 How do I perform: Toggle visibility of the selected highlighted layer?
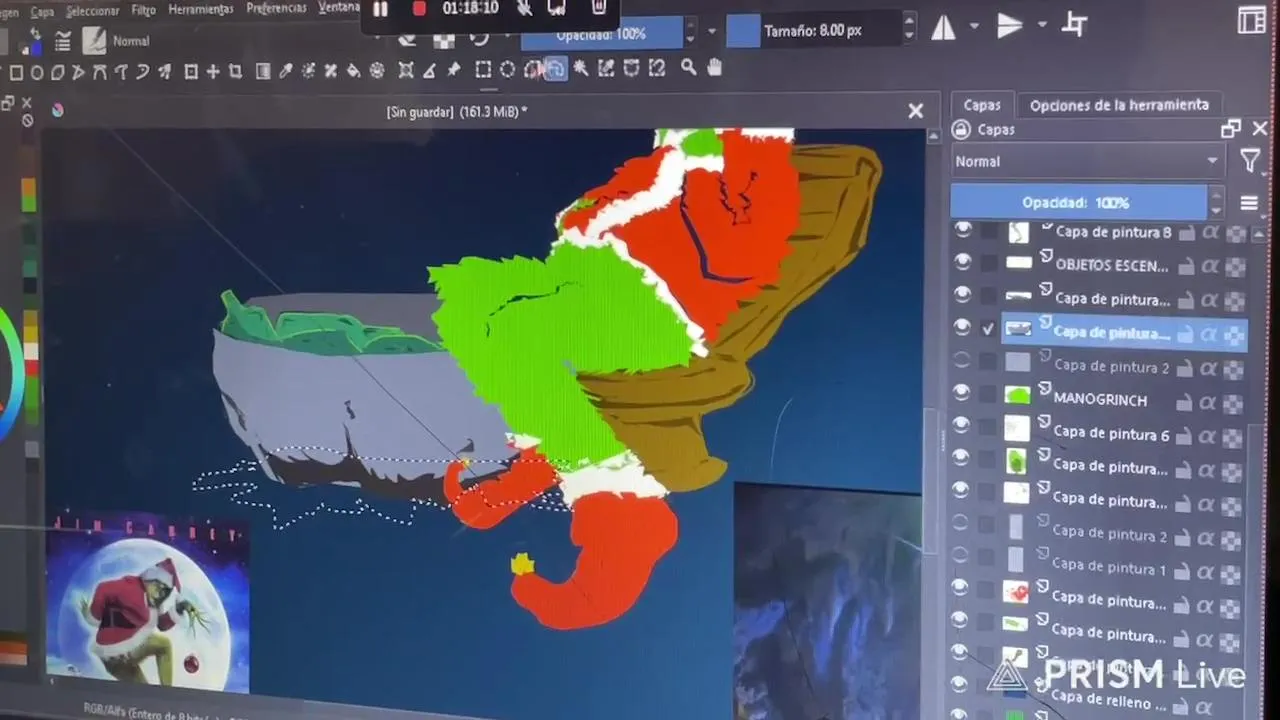pos(962,327)
